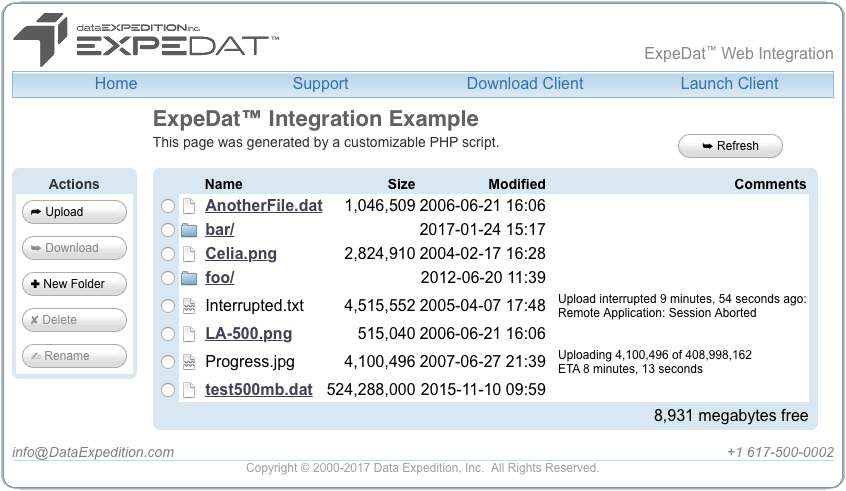This screenshot has height=491, width=846.
Task: Select the radio button for LA-500.png
Action: [x=168, y=334]
